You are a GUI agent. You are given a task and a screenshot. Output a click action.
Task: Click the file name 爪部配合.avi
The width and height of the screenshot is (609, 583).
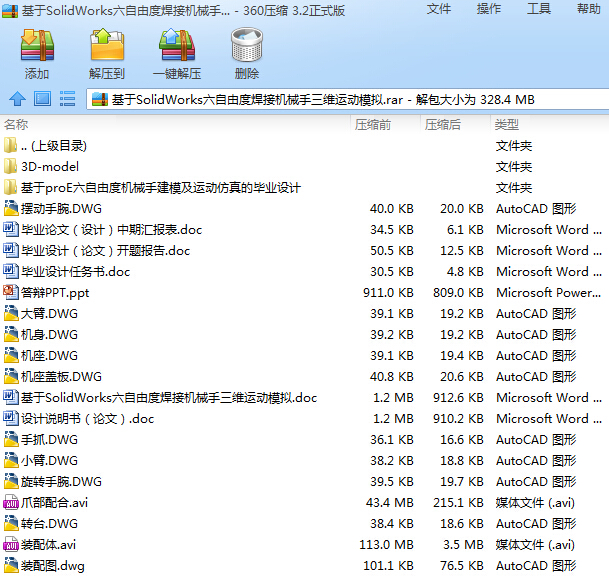pyautogui.click(x=54, y=503)
